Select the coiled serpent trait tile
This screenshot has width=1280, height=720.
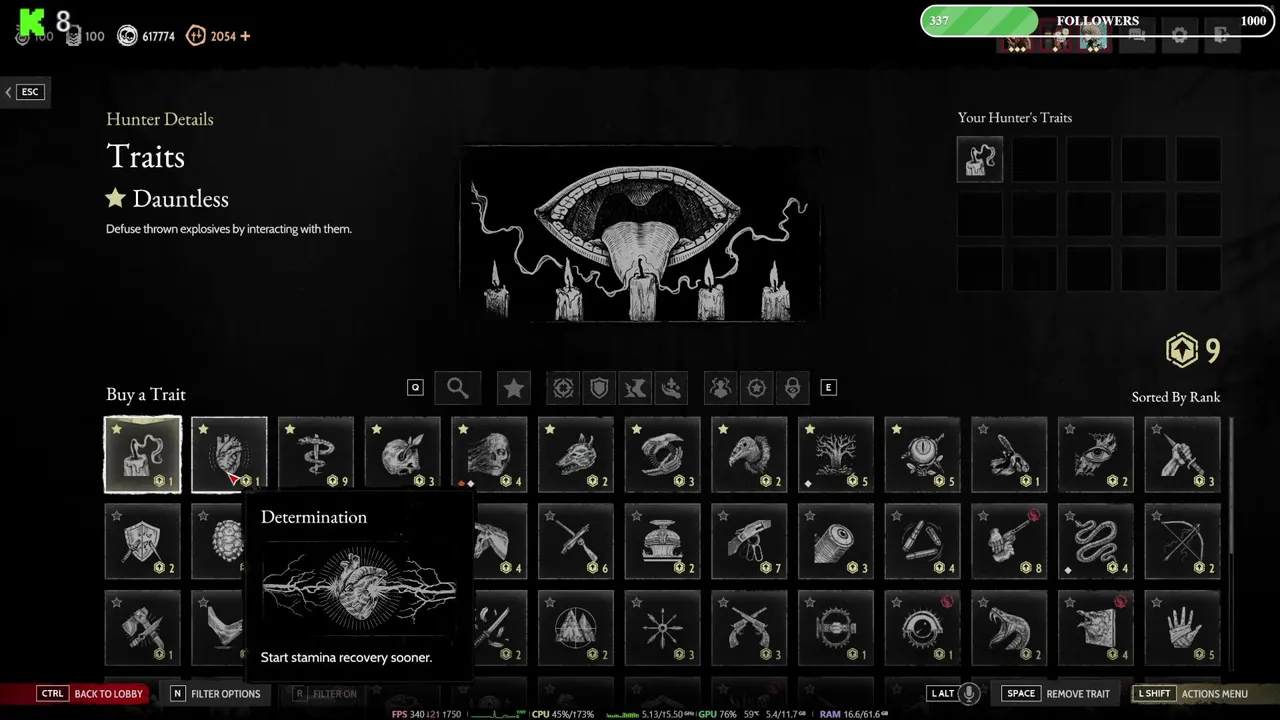pos(1096,541)
